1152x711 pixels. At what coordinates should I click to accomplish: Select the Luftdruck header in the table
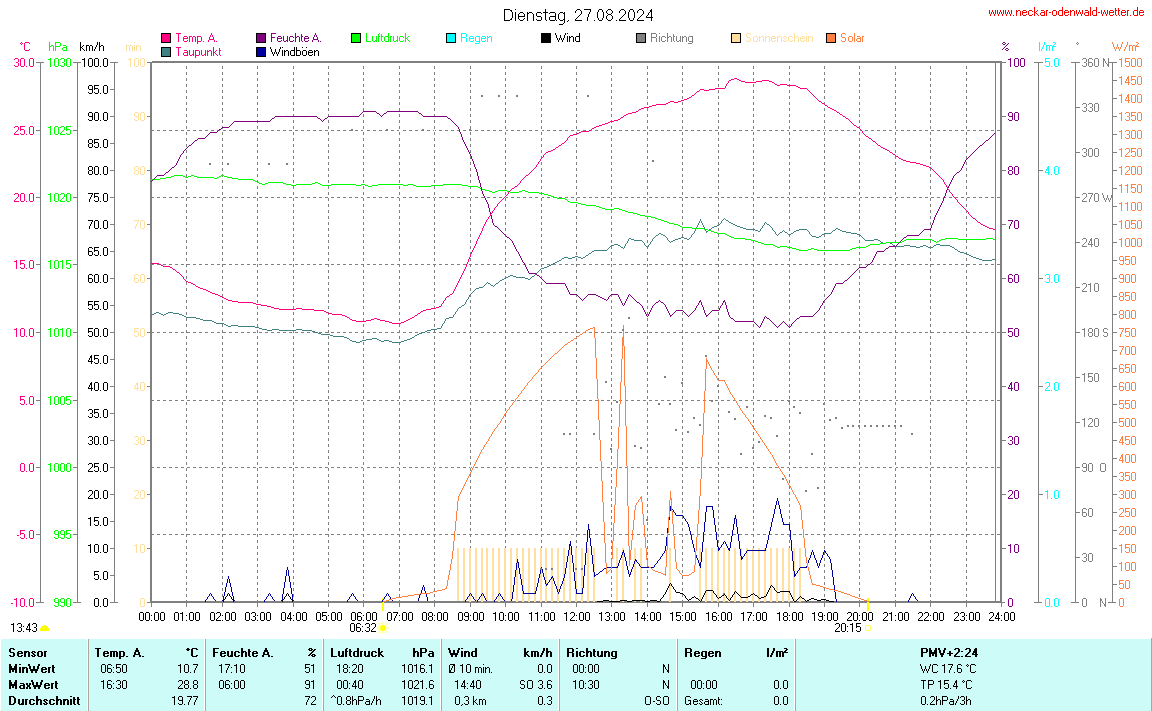coord(359,653)
